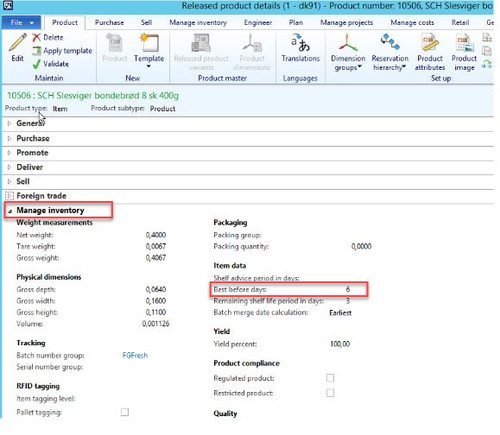Click the New Template icon
This screenshot has width=500, height=435.
149,43
